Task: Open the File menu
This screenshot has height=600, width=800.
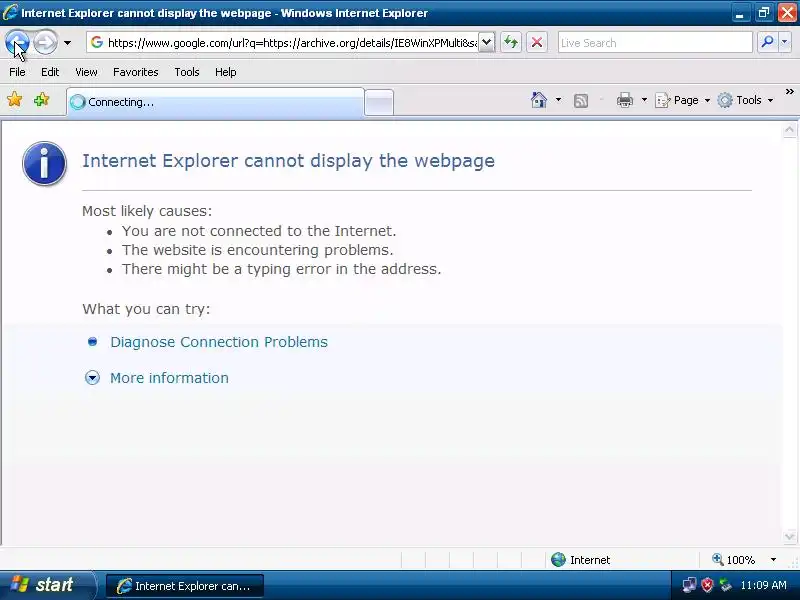Action: [17, 72]
